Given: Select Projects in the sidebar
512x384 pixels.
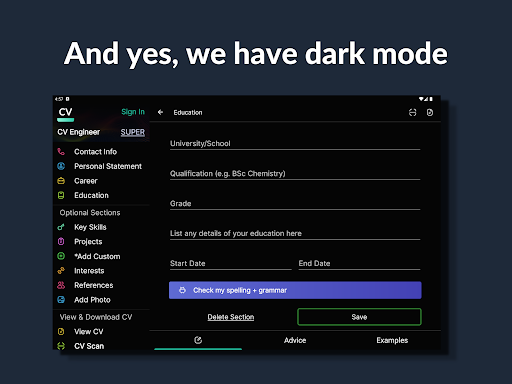Looking at the screenshot, I should pyautogui.click(x=88, y=242).
